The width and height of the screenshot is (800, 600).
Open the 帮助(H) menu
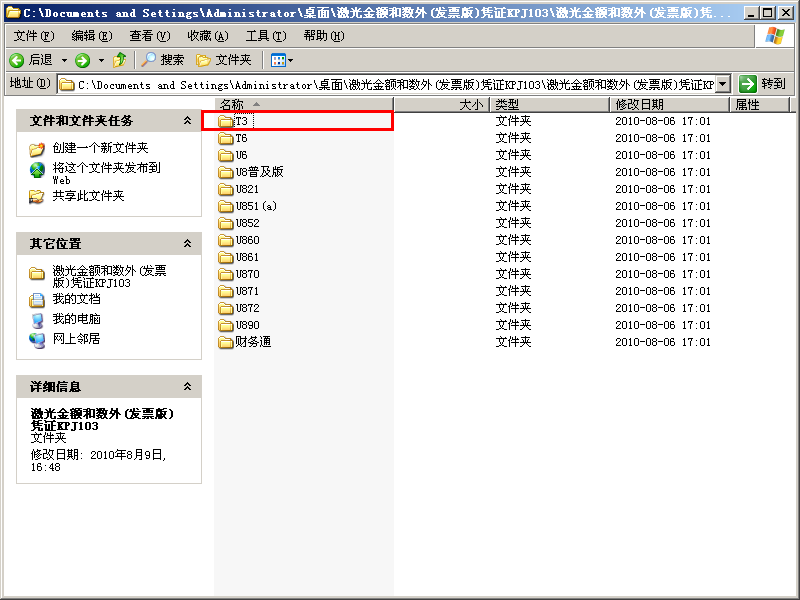click(324, 36)
